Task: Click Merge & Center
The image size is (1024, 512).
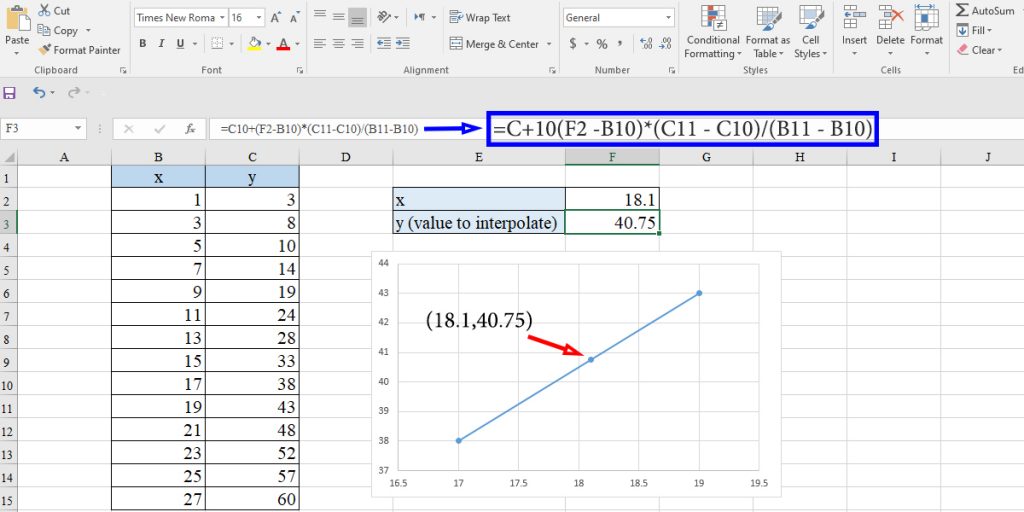Action: click(494, 44)
